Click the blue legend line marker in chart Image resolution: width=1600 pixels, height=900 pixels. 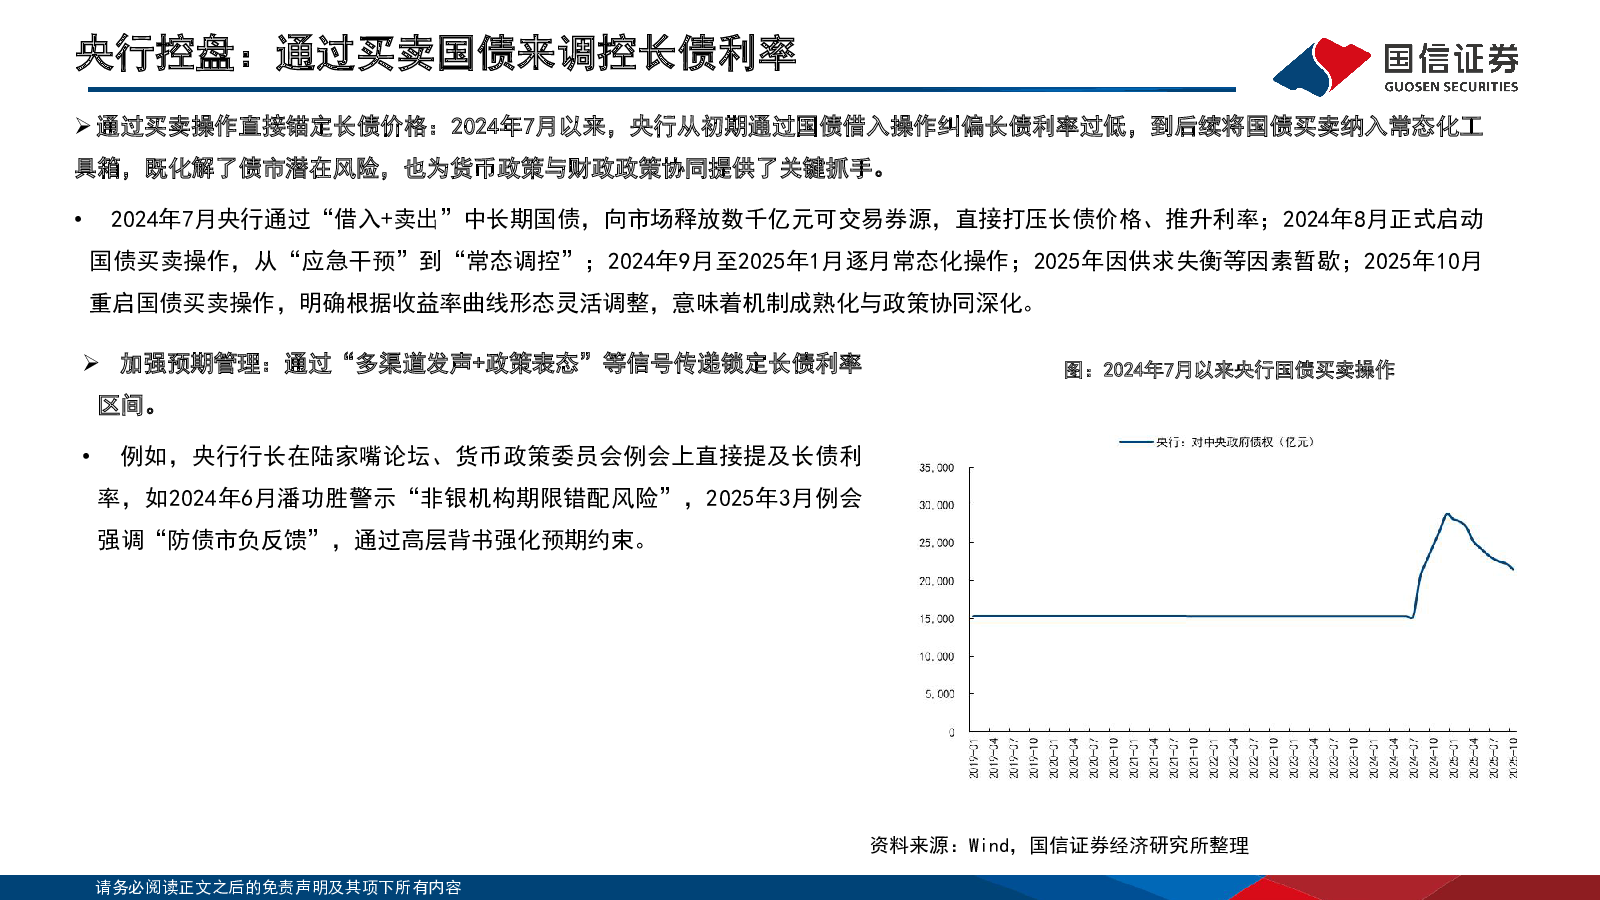click(x=1136, y=442)
